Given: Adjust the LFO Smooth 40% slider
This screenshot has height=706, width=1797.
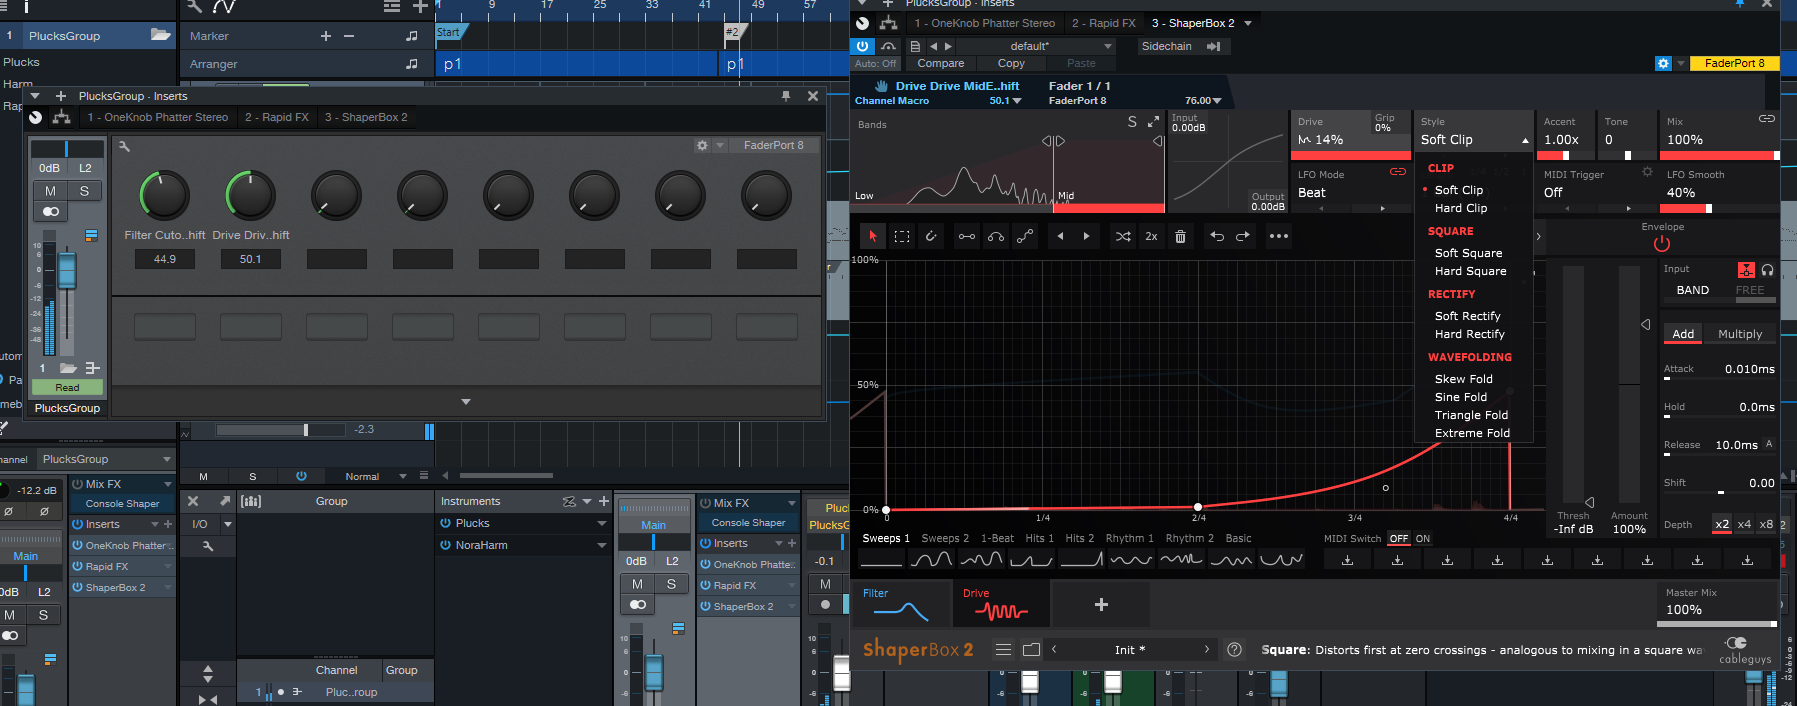Looking at the screenshot, I should pos(1720,209).
